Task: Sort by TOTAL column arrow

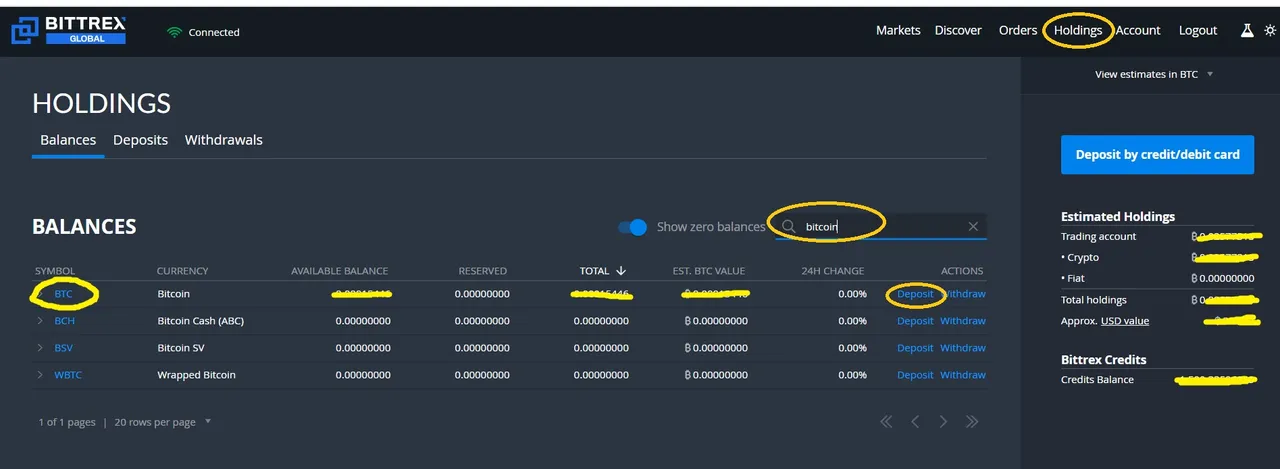Action: [x=621, y=270]
